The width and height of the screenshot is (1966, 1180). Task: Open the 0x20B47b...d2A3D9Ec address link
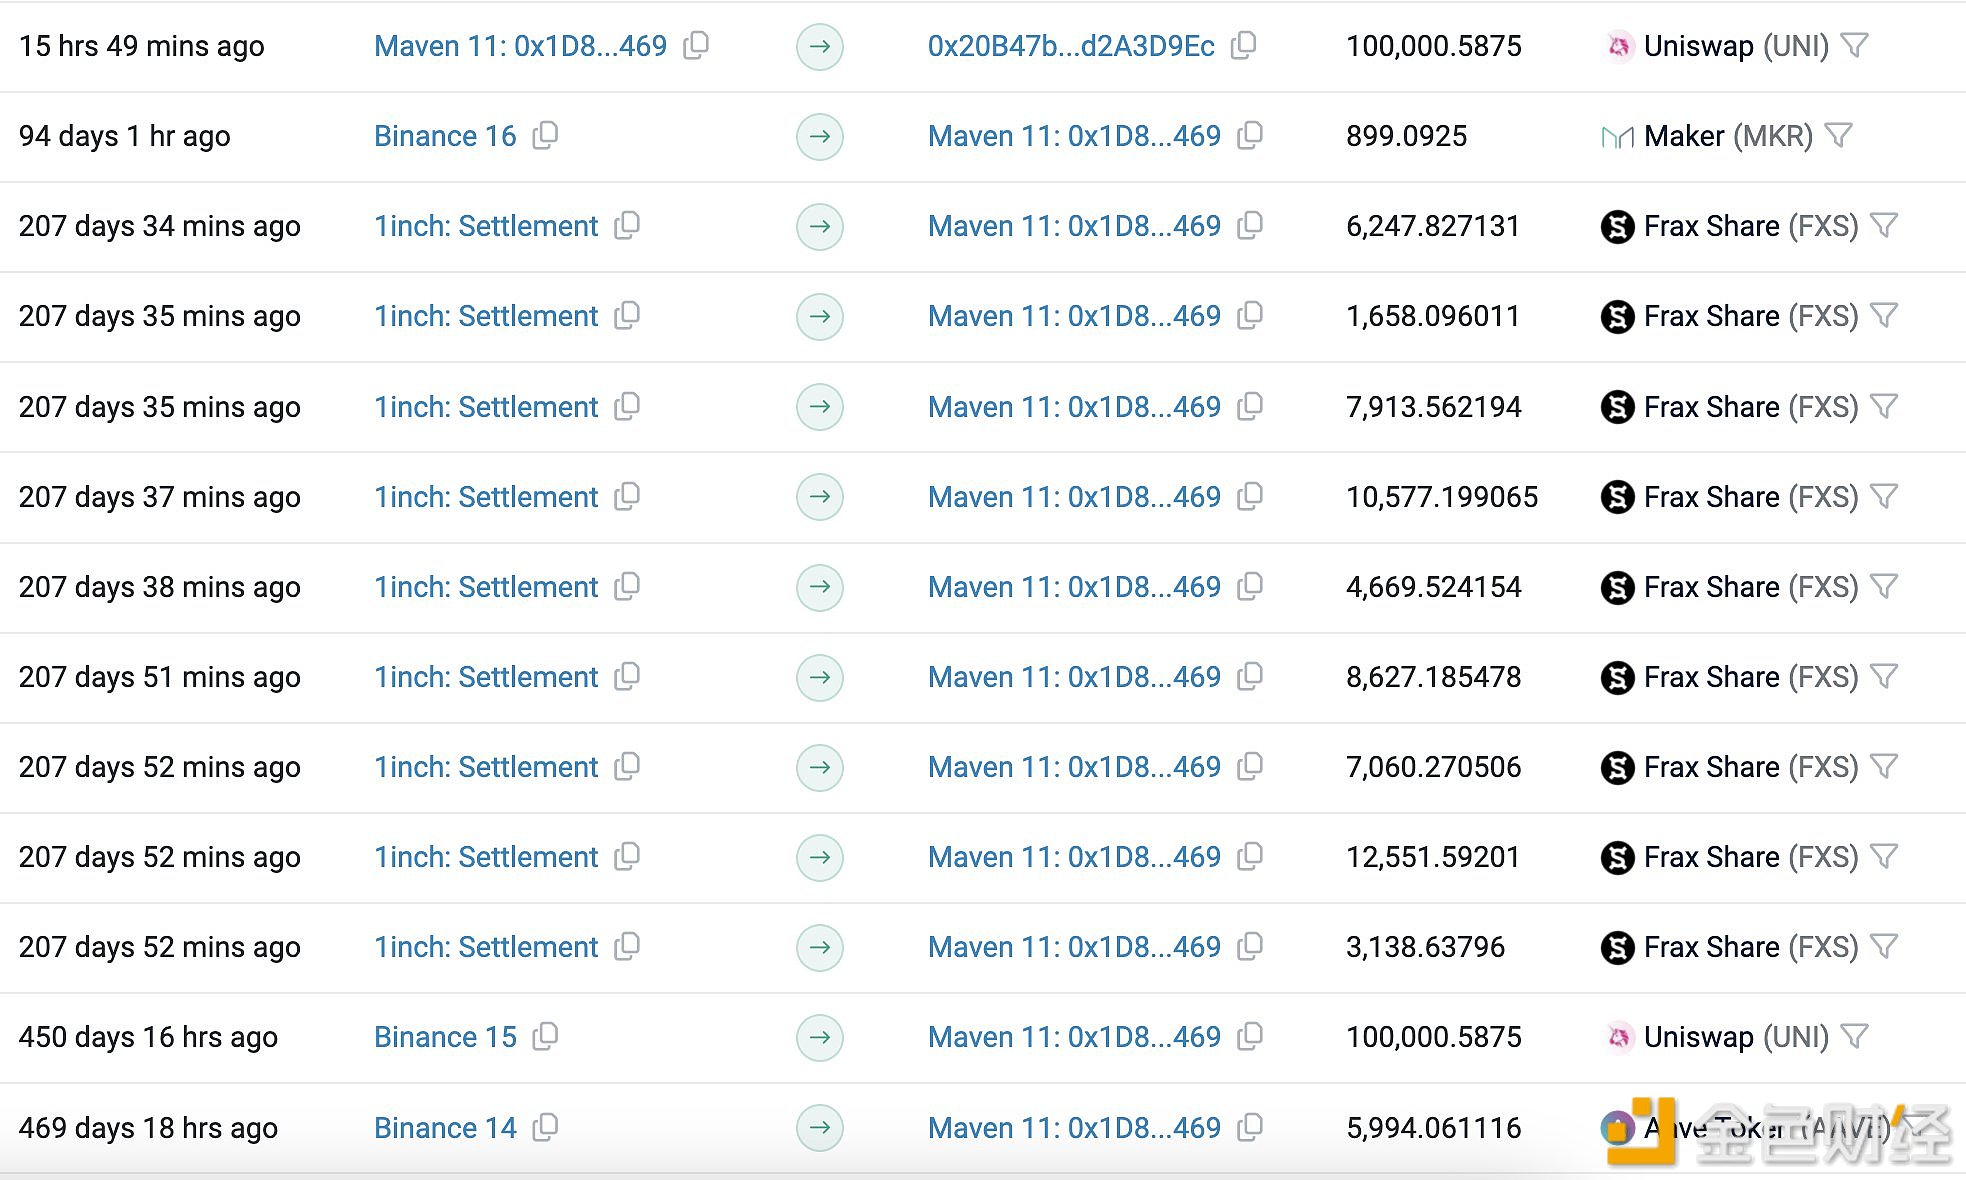click(1070, 46)
